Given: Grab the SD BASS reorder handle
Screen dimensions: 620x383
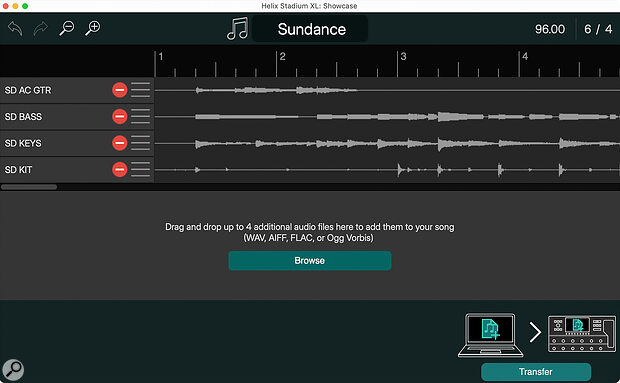Looking at the screenshot, I should click(x=140, y=117).
